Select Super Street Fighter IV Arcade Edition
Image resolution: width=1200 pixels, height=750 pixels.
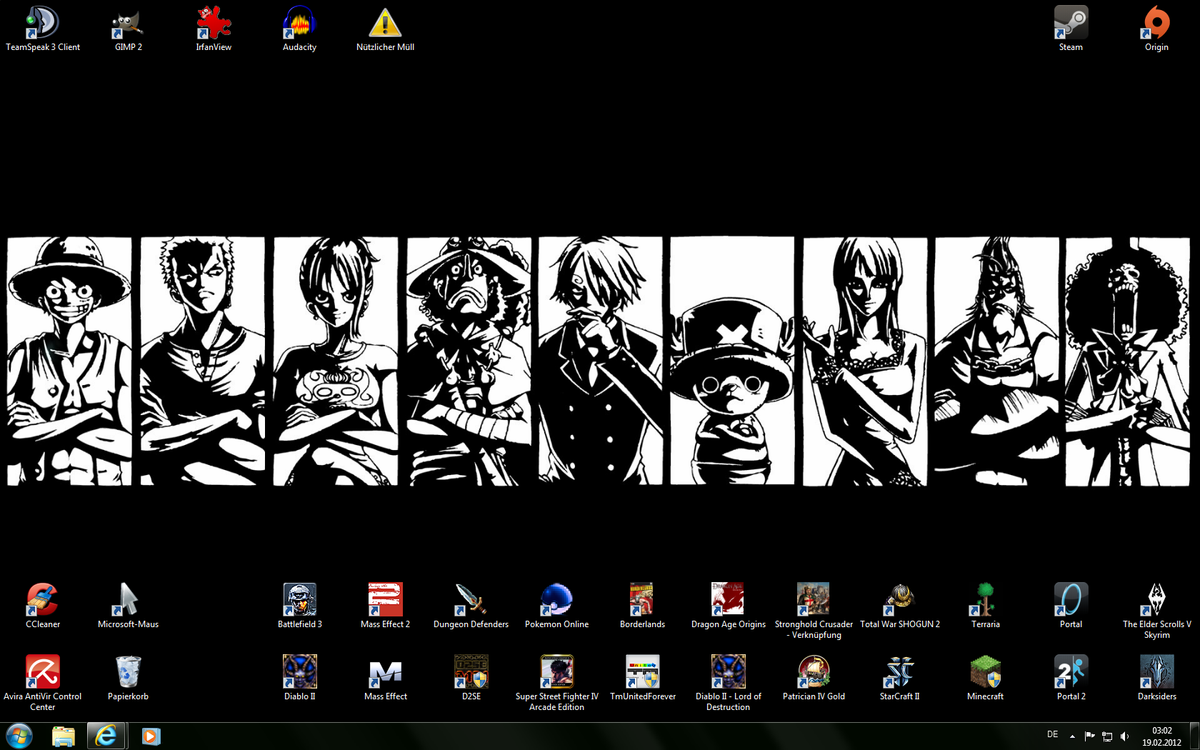[557, 683]
